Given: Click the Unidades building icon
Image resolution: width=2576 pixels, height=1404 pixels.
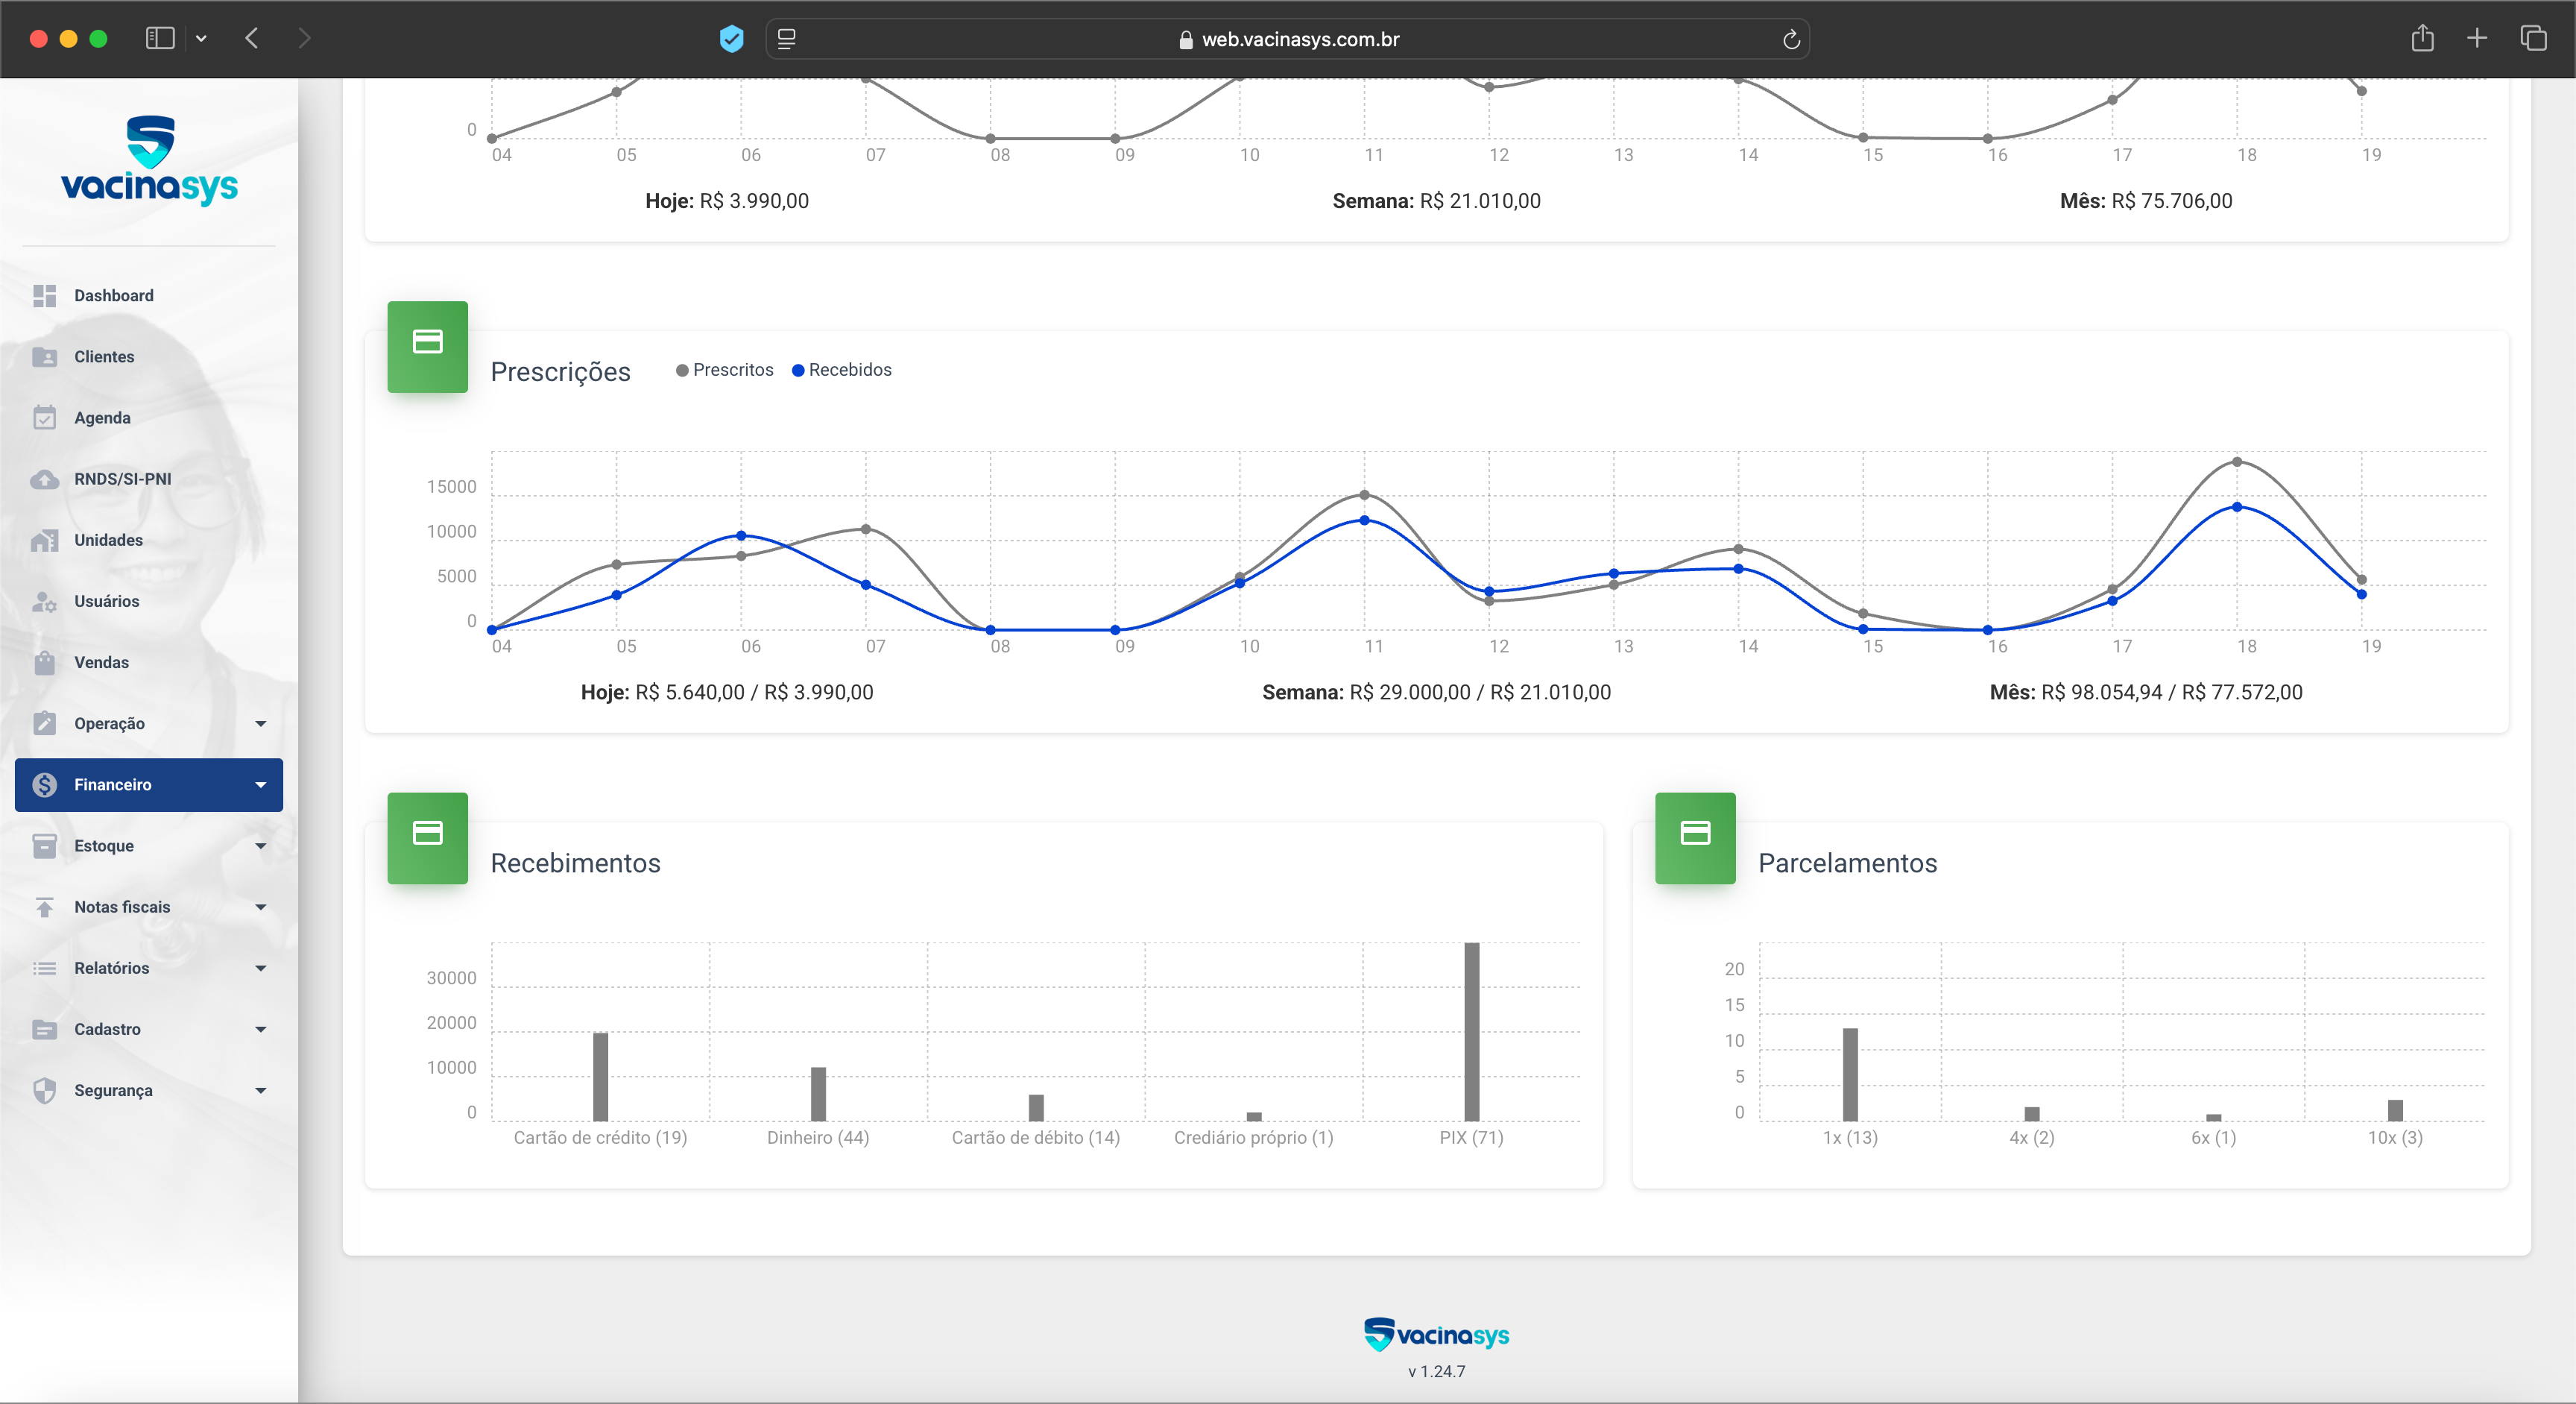Looking at the screenshot, I should 44,540.
